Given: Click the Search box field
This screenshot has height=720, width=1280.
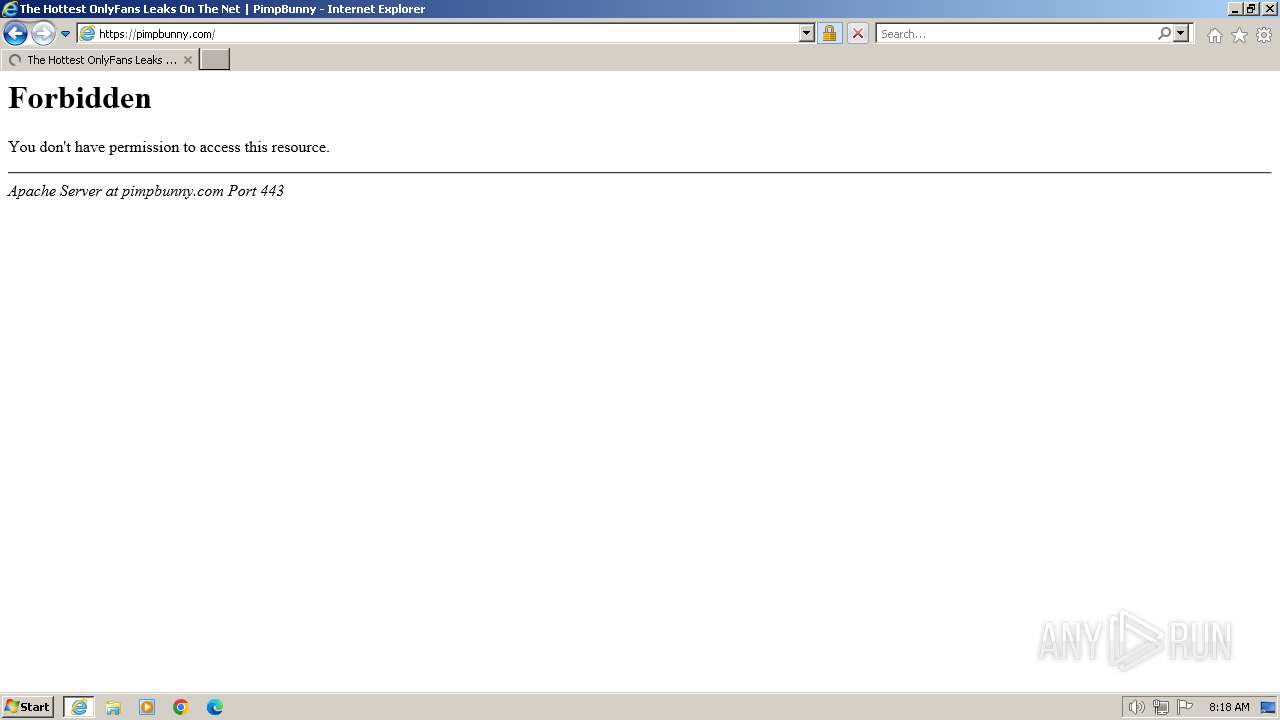Looking at the screenshot, I should (1016, 34).
